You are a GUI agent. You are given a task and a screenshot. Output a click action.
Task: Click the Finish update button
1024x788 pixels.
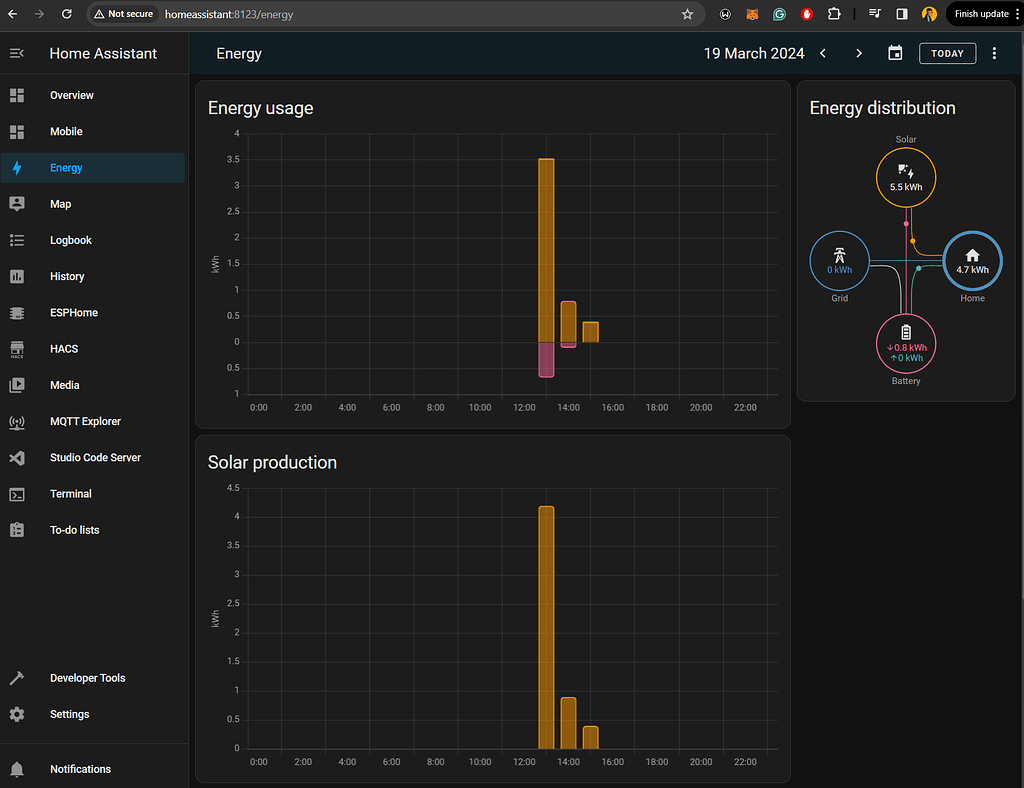[x=981, y=14]
